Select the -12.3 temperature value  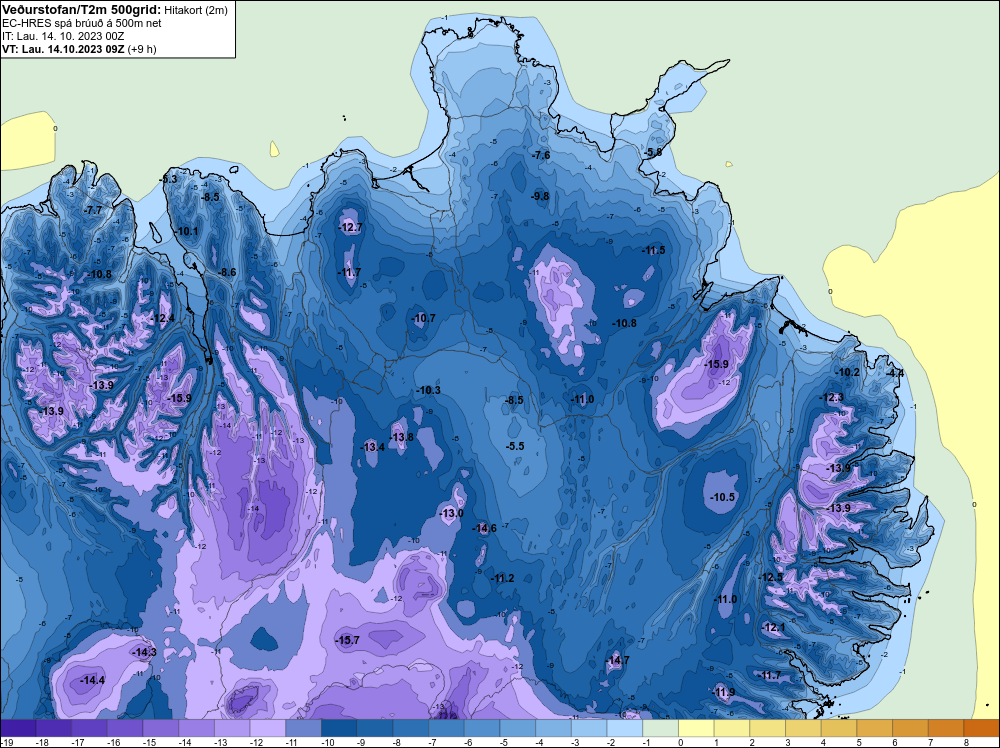(832, 397)
